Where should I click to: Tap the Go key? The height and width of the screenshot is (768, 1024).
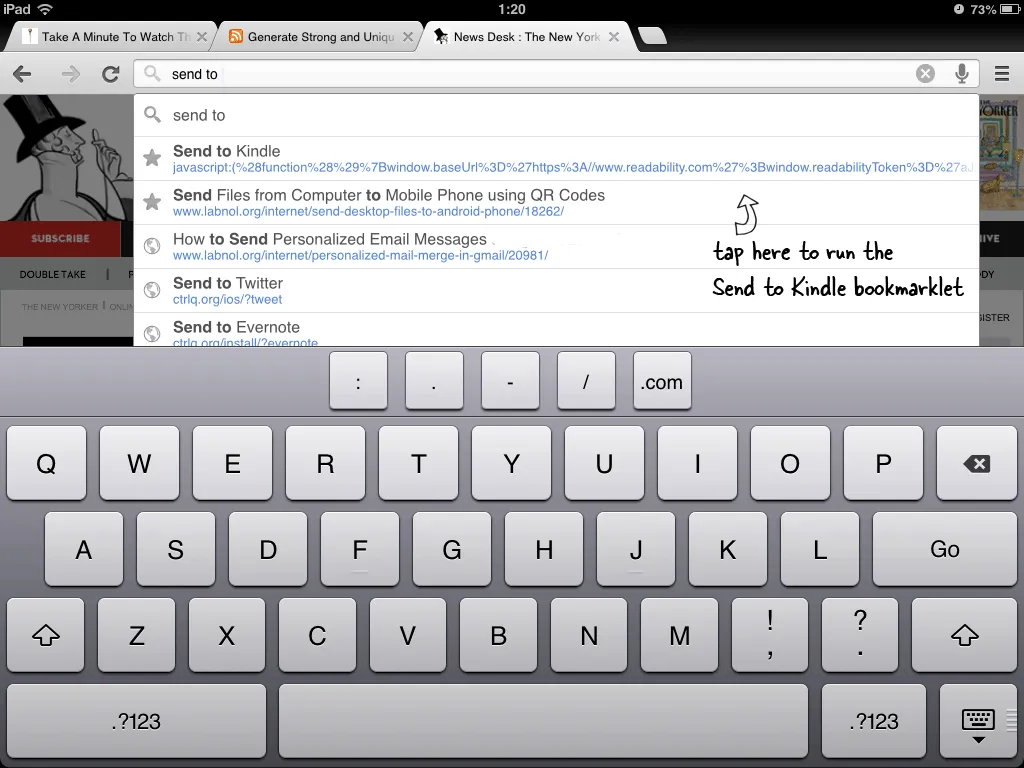pos(944,549)
